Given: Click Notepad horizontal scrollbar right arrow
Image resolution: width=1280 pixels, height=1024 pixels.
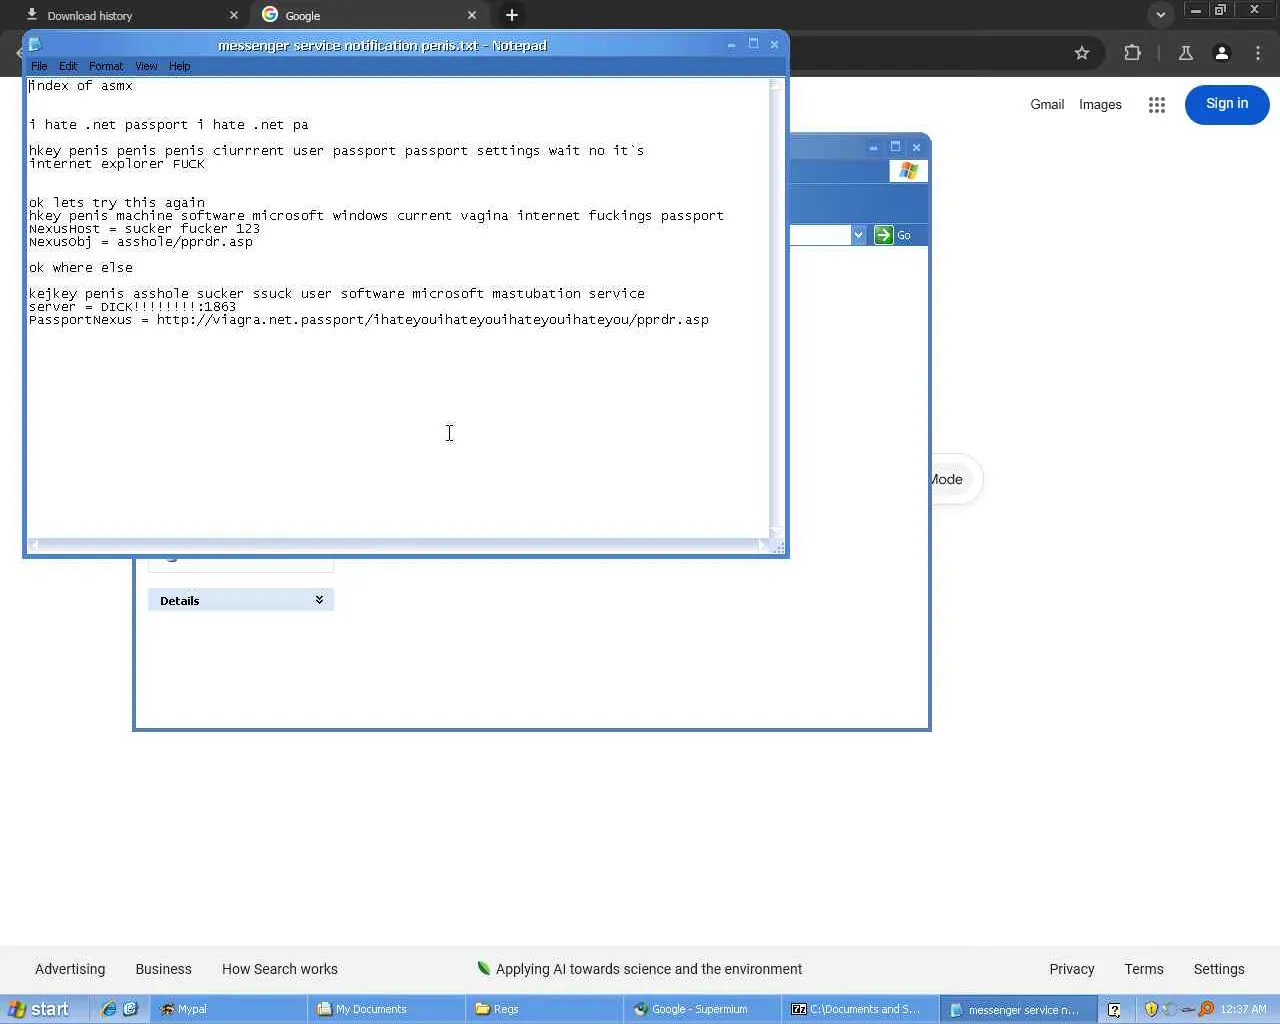Looking at the screenshot, I should click(762, 546).
